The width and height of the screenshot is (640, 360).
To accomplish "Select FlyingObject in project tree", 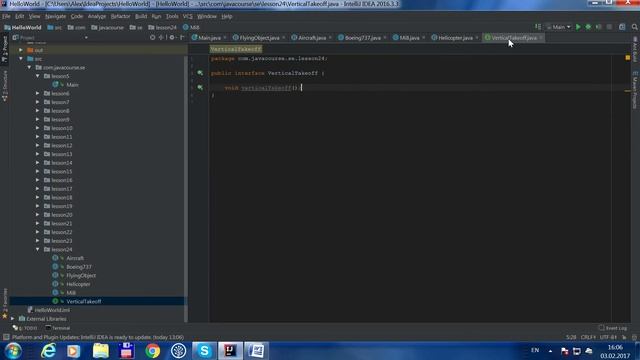I will coord(81,276).
